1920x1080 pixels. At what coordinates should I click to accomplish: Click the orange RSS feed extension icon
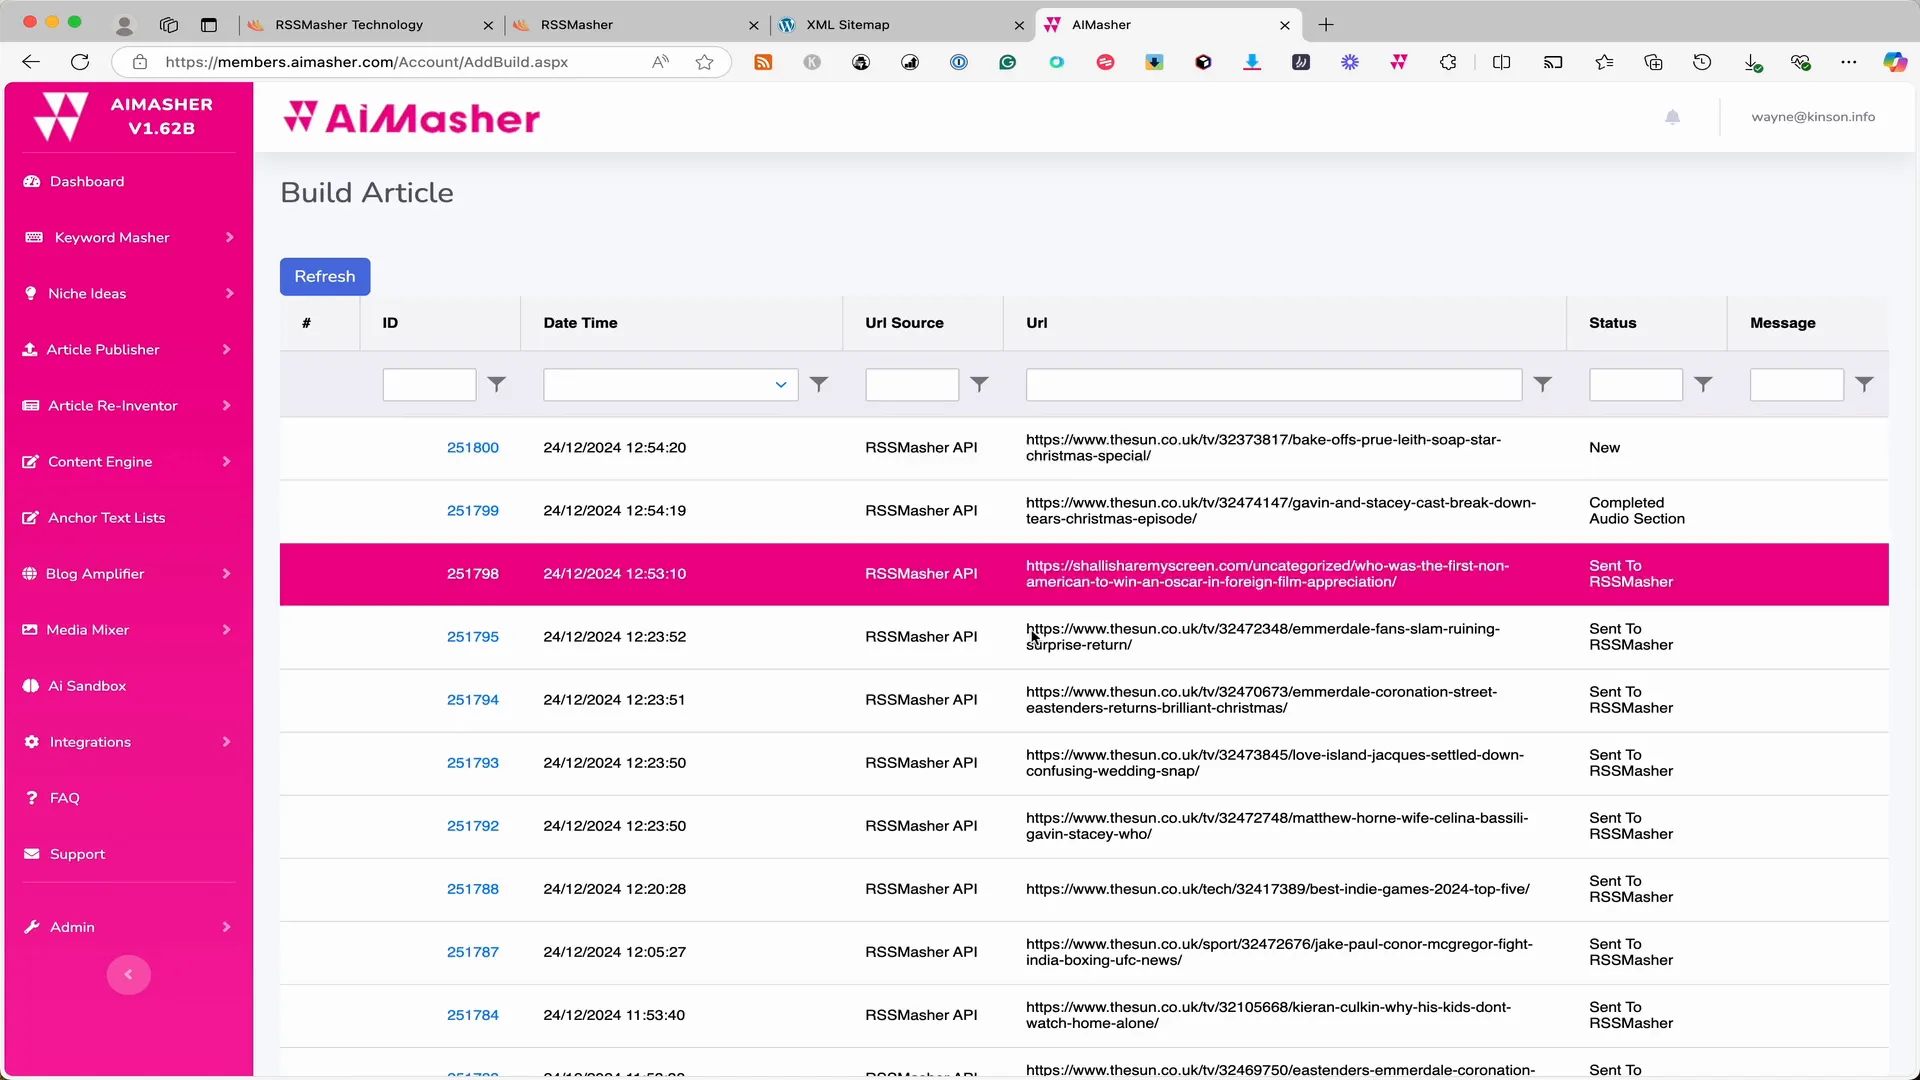[x=763, y=62]
